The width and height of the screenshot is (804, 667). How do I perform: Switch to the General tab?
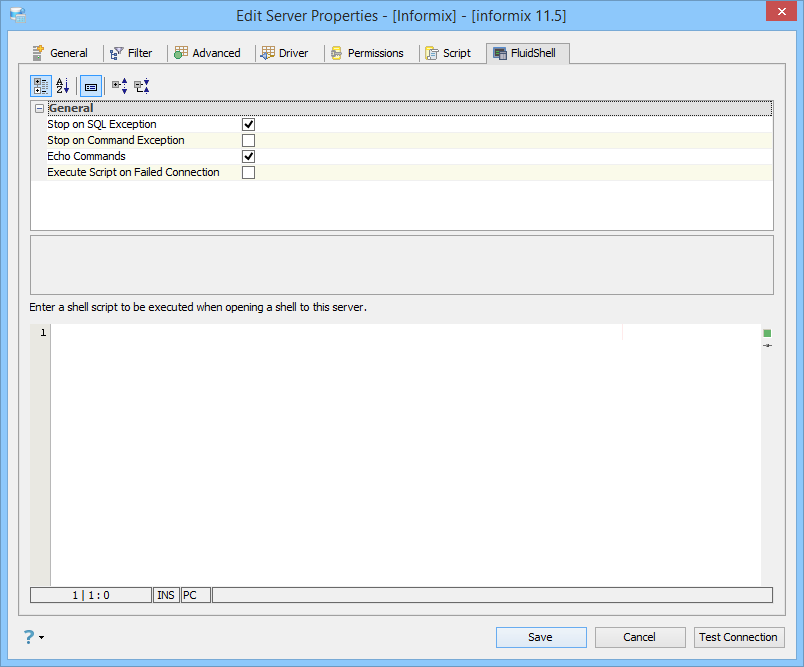click(60, 53)
